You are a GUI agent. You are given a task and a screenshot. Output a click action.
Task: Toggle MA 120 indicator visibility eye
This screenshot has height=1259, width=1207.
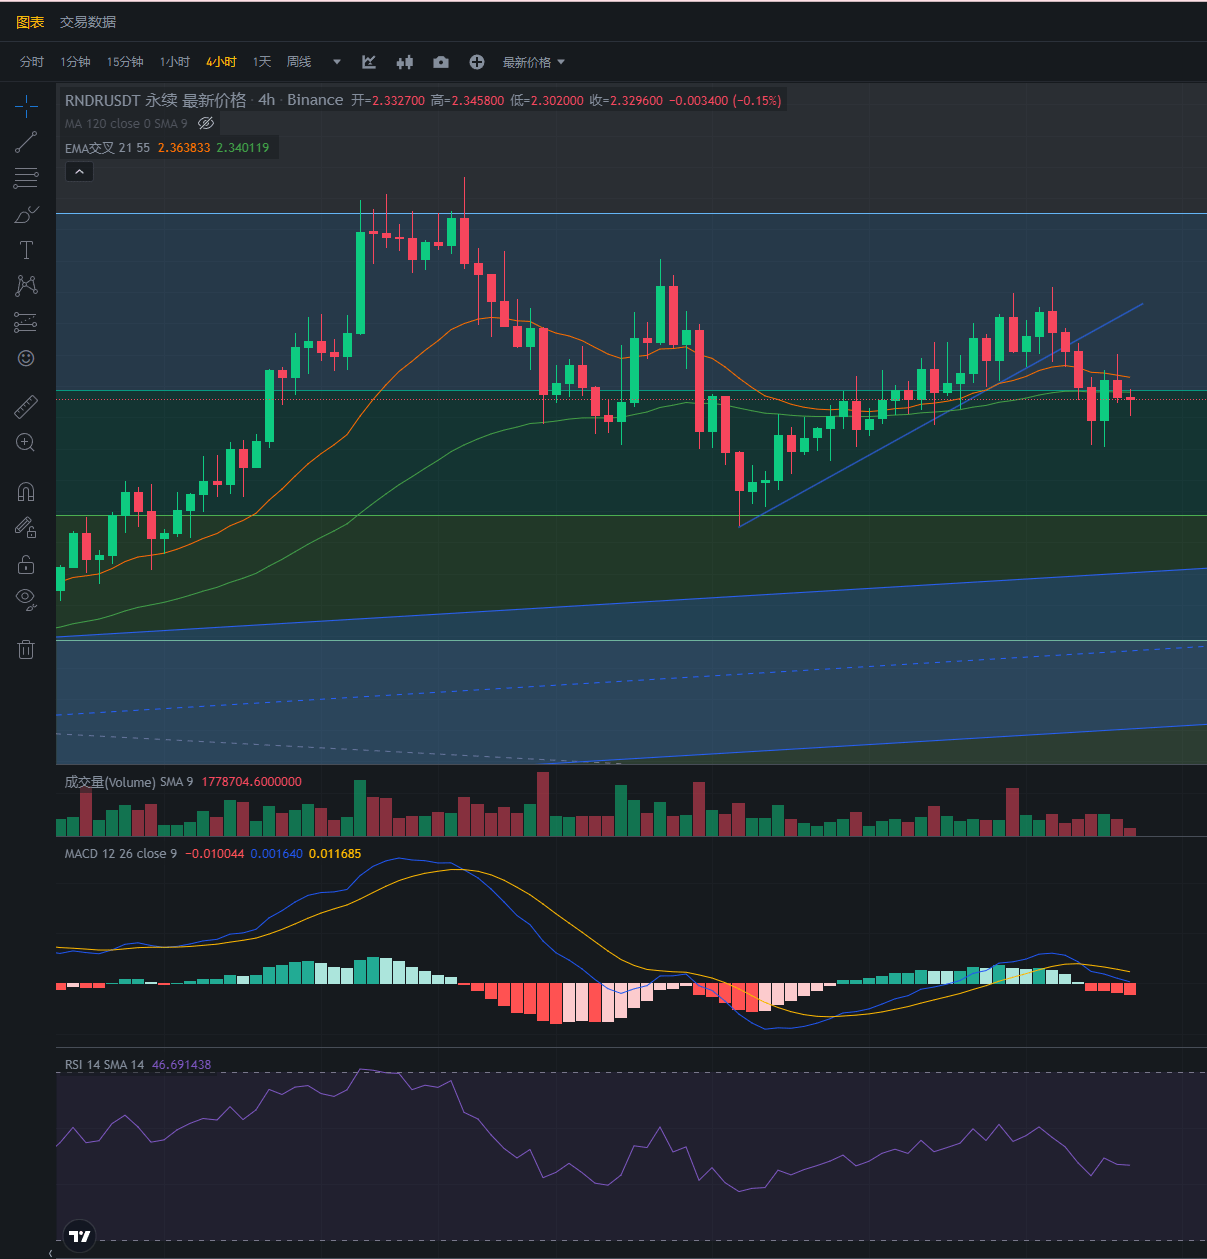[x=206, y=123]
